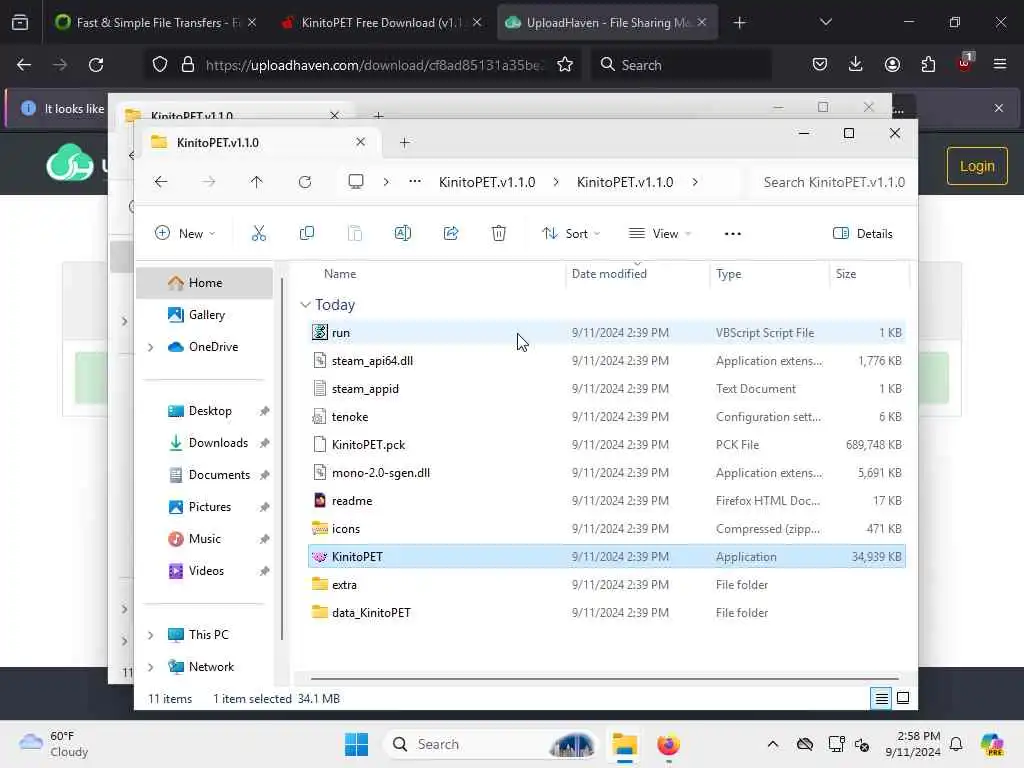
Task: Select the run VBScript file
Action: click(606, 332)
